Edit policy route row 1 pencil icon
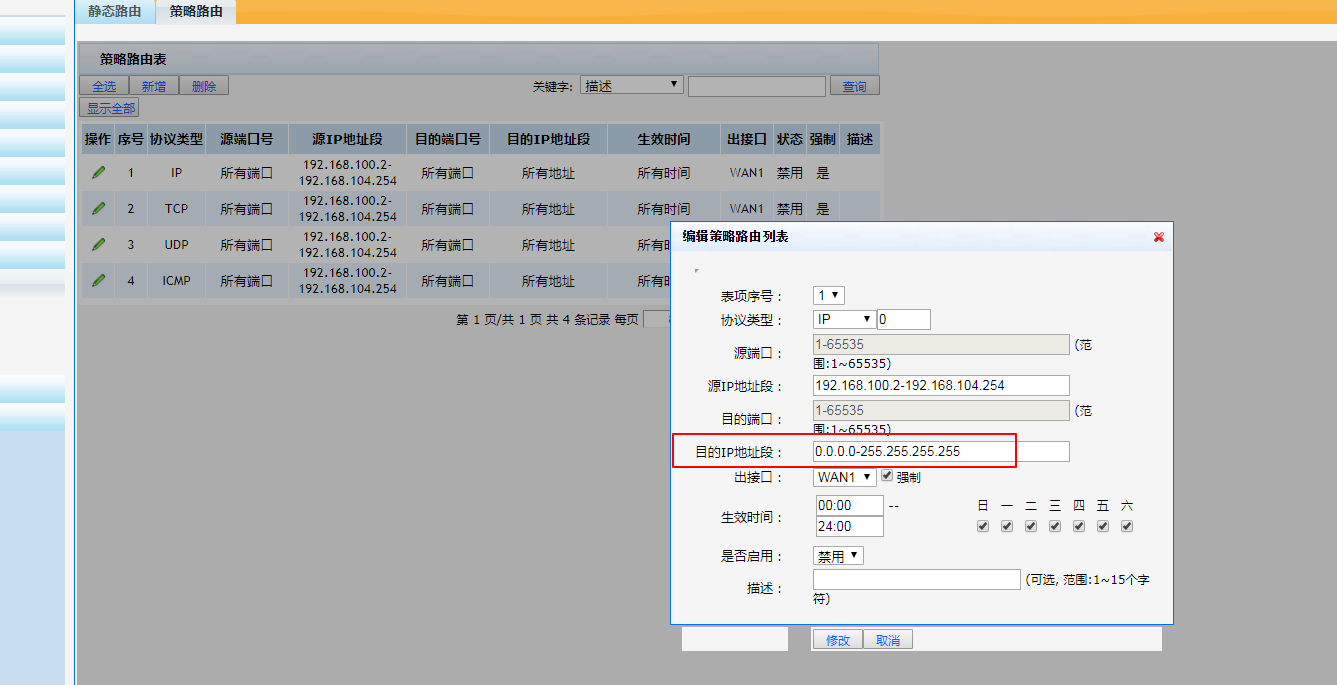The width and height of the screenshot is (1337, 685). coord(98,172)
